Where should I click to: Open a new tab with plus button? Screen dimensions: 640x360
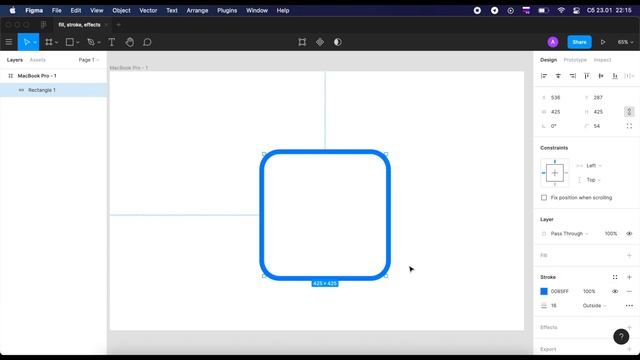(118, 25)
